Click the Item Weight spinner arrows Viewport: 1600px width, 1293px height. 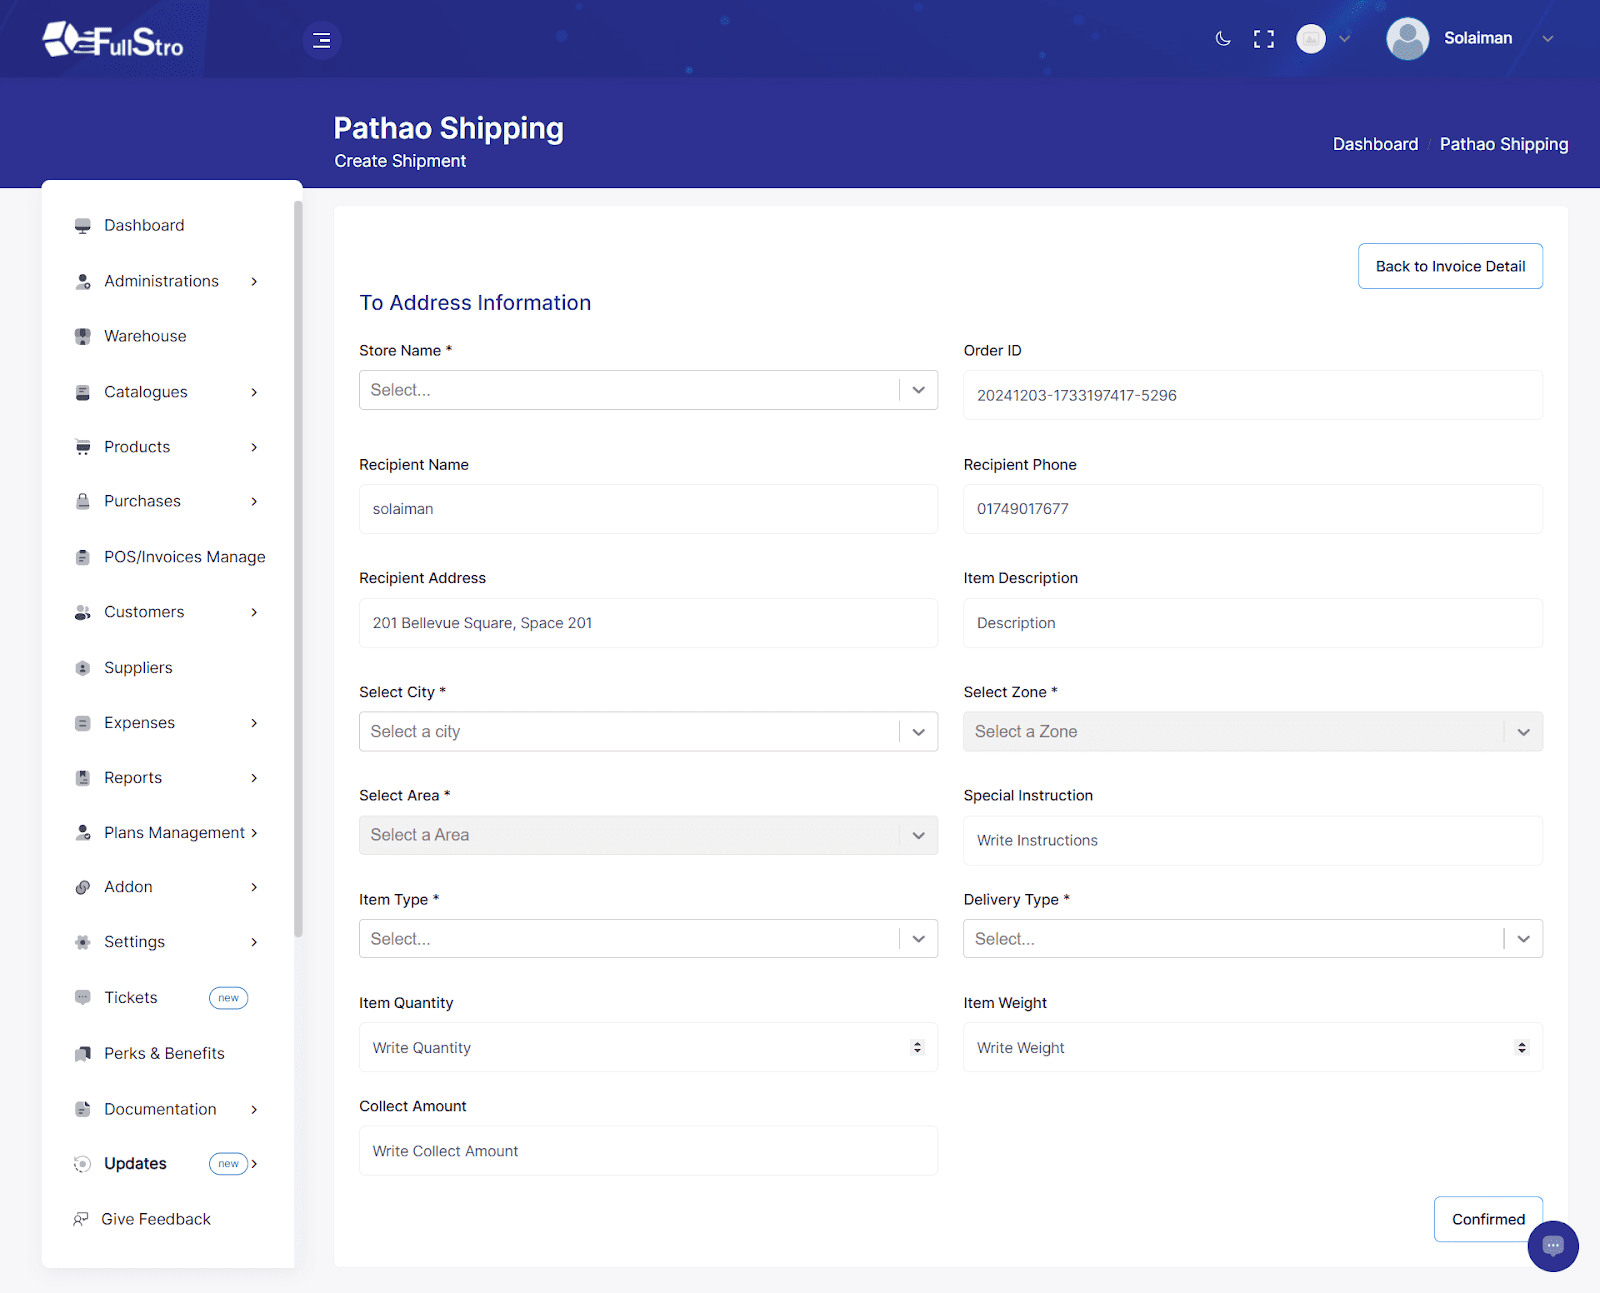click(1522, 1048)
